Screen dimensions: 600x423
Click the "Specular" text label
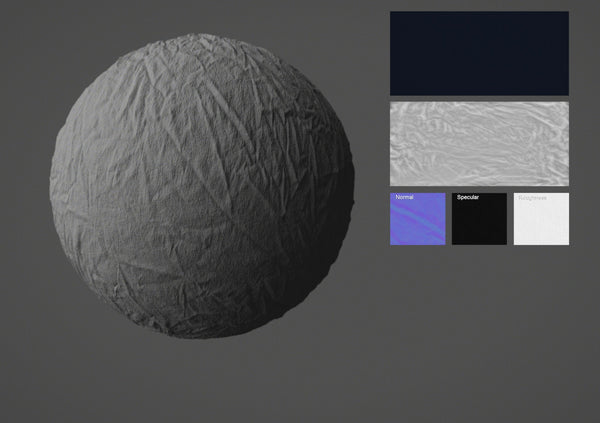469,198
